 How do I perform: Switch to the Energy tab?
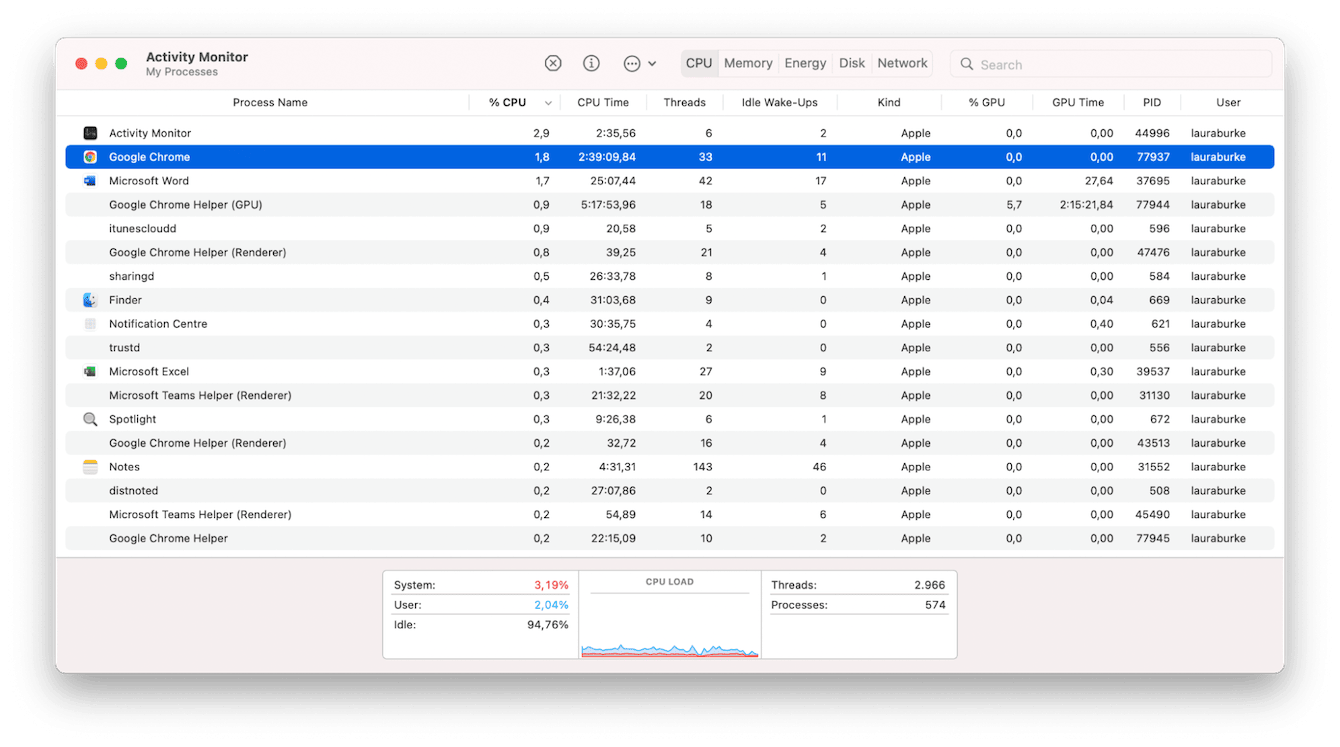pos(805,63)
